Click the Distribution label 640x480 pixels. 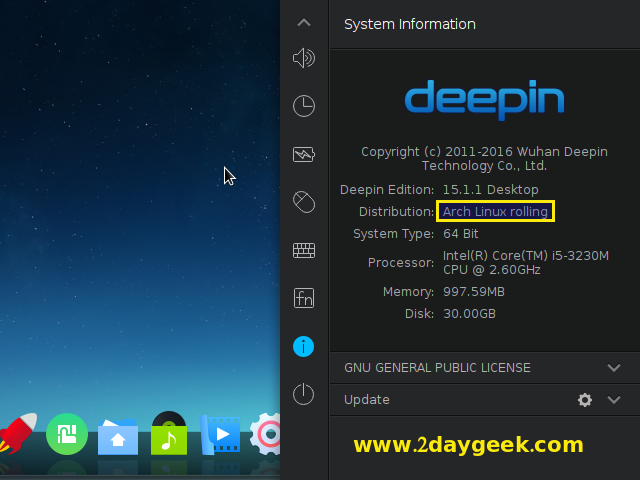(x=396, y=211)
